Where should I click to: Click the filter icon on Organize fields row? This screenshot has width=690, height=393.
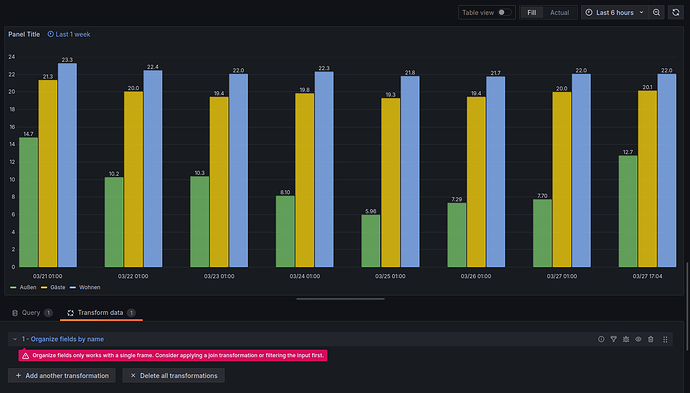613,339
